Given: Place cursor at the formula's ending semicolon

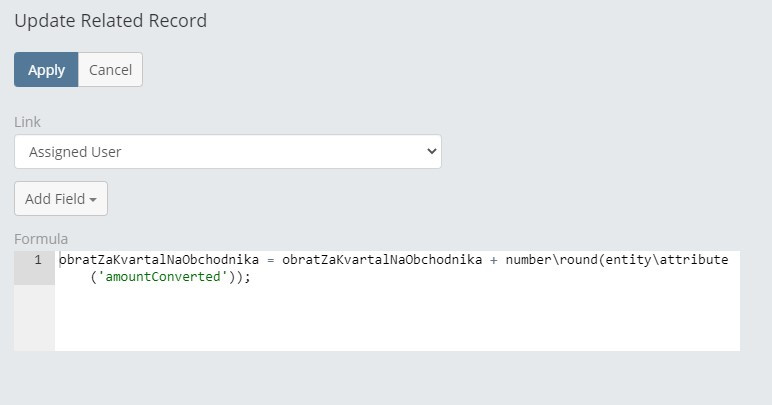Looking at the screenshot, I should 247,277.
